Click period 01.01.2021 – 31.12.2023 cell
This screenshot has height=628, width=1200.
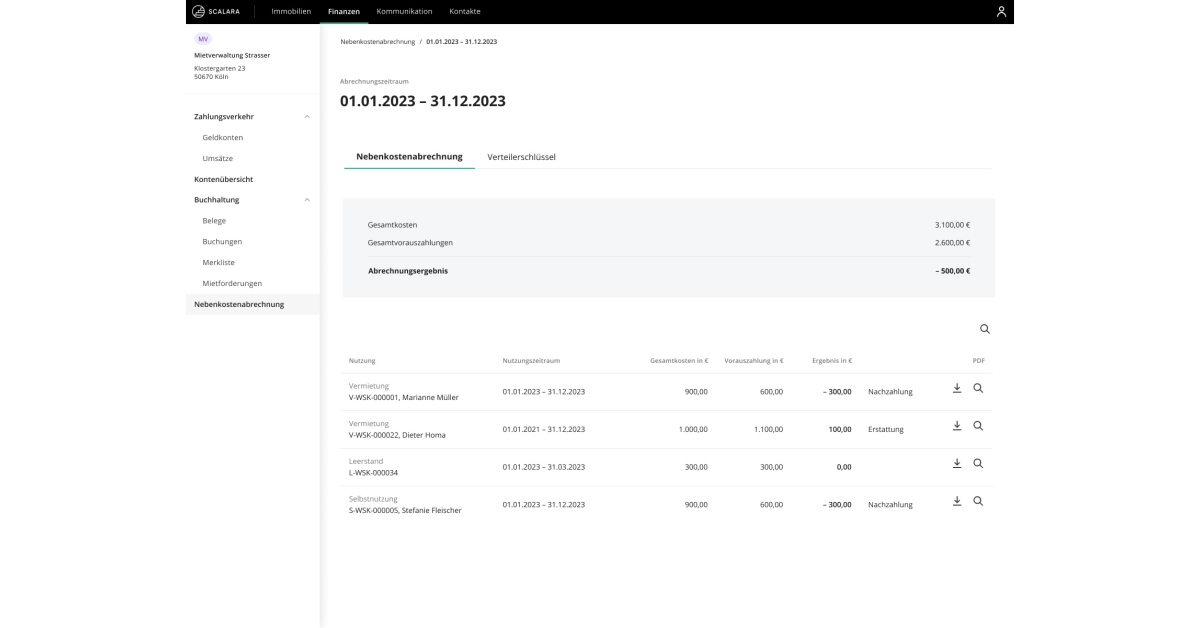(544, 429)
